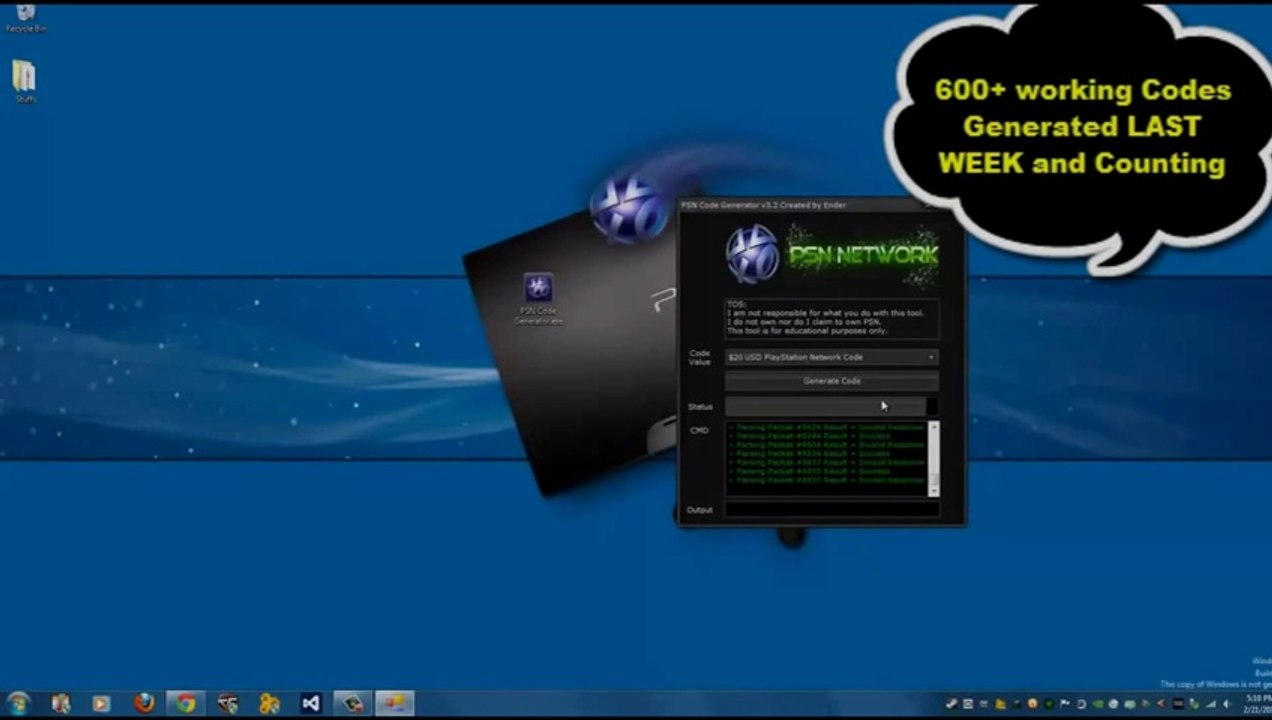1272x720 pixels.
Task: Click the CMD log scrollbar up arrow
Action: pos(934,427)
